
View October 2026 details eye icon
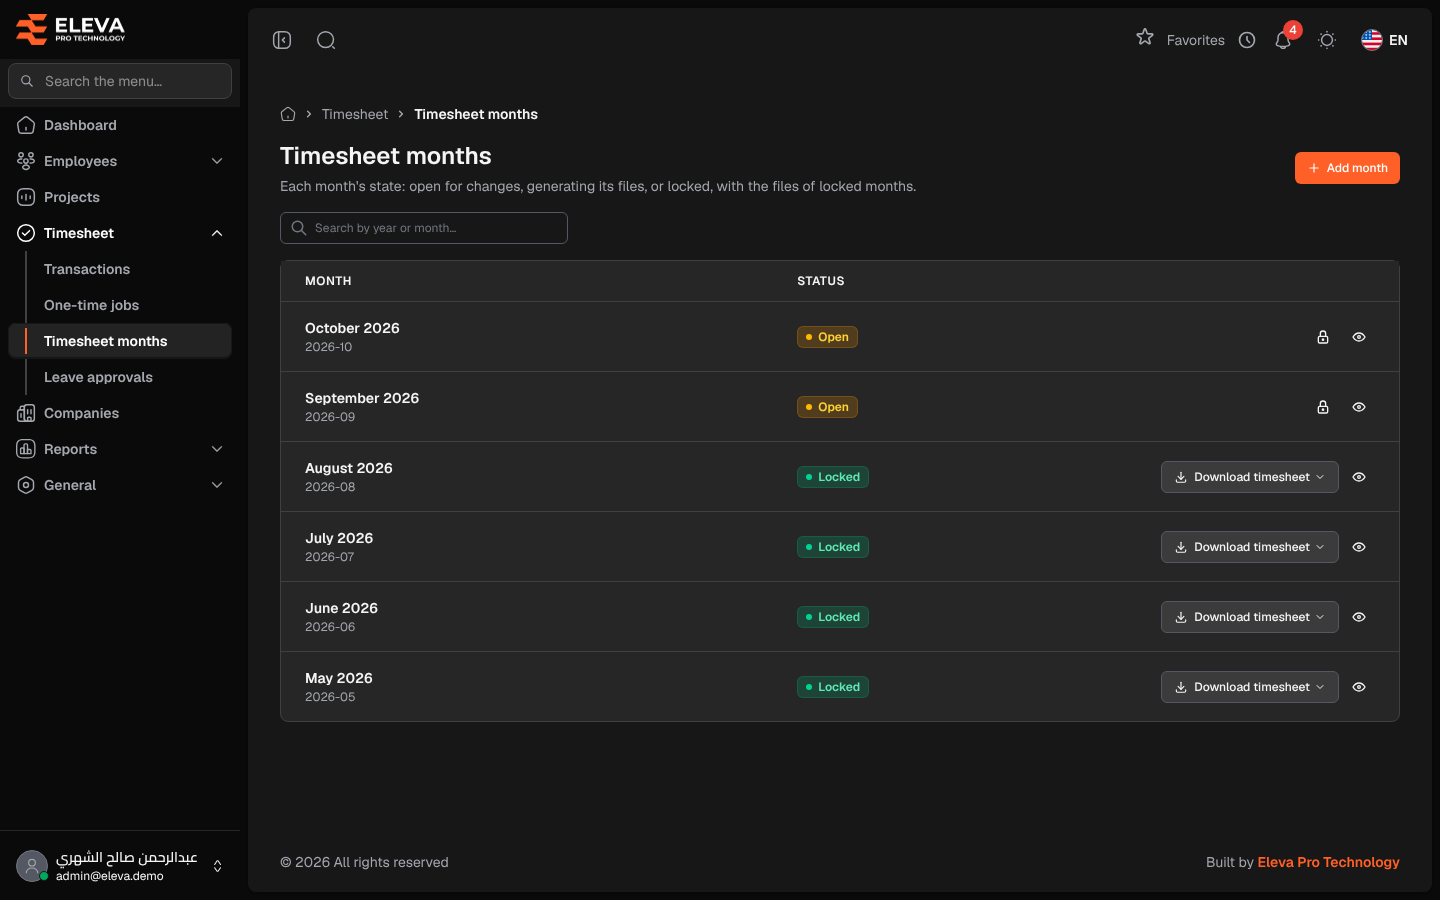(x=1359, y=337)
